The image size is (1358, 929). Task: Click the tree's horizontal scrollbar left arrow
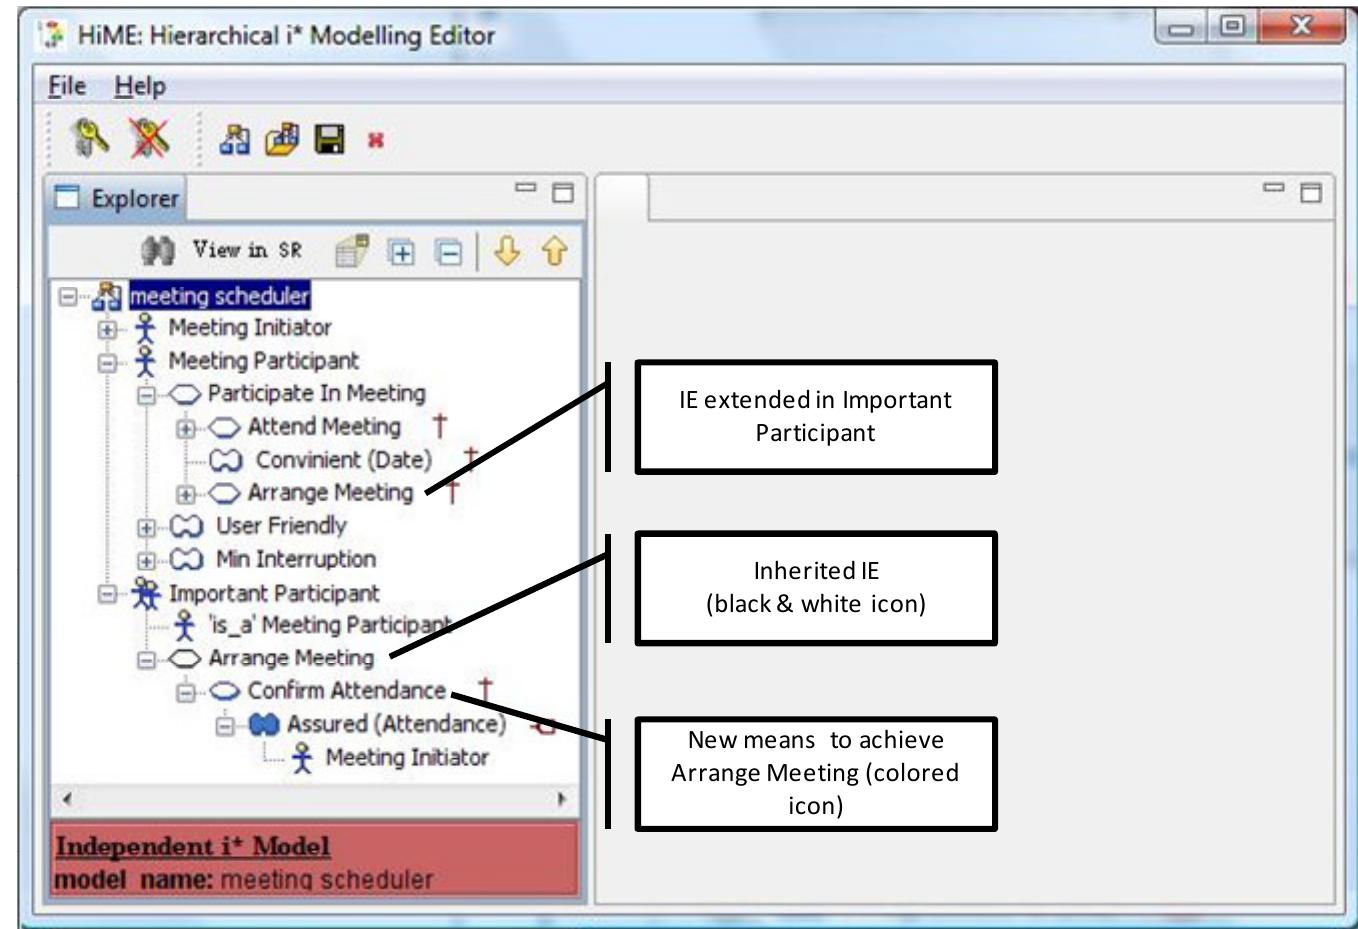click(x=66, y=799)
